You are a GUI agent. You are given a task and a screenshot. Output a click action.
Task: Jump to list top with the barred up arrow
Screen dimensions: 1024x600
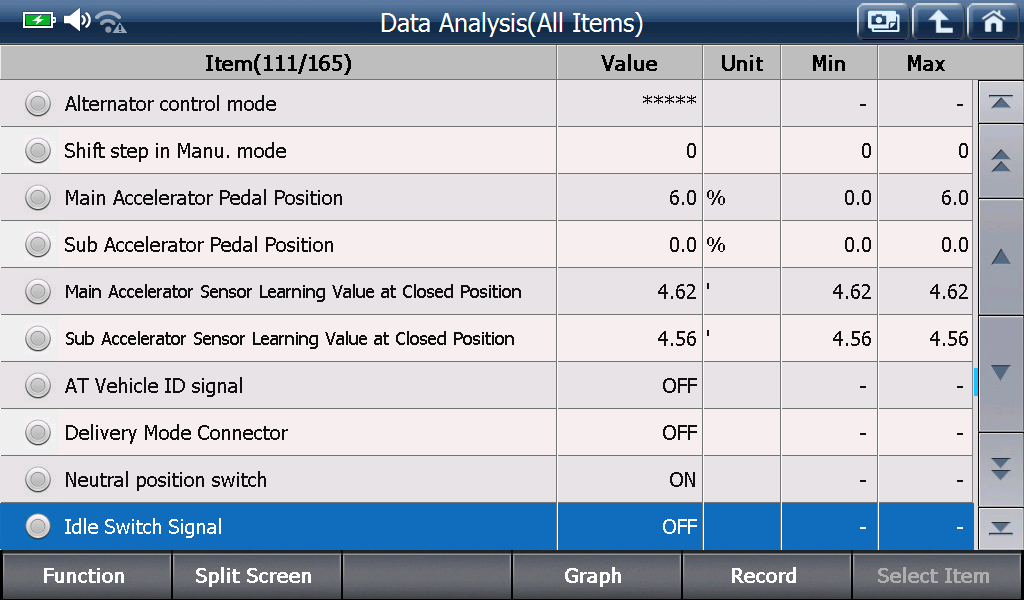click(x=1000, y=102)
